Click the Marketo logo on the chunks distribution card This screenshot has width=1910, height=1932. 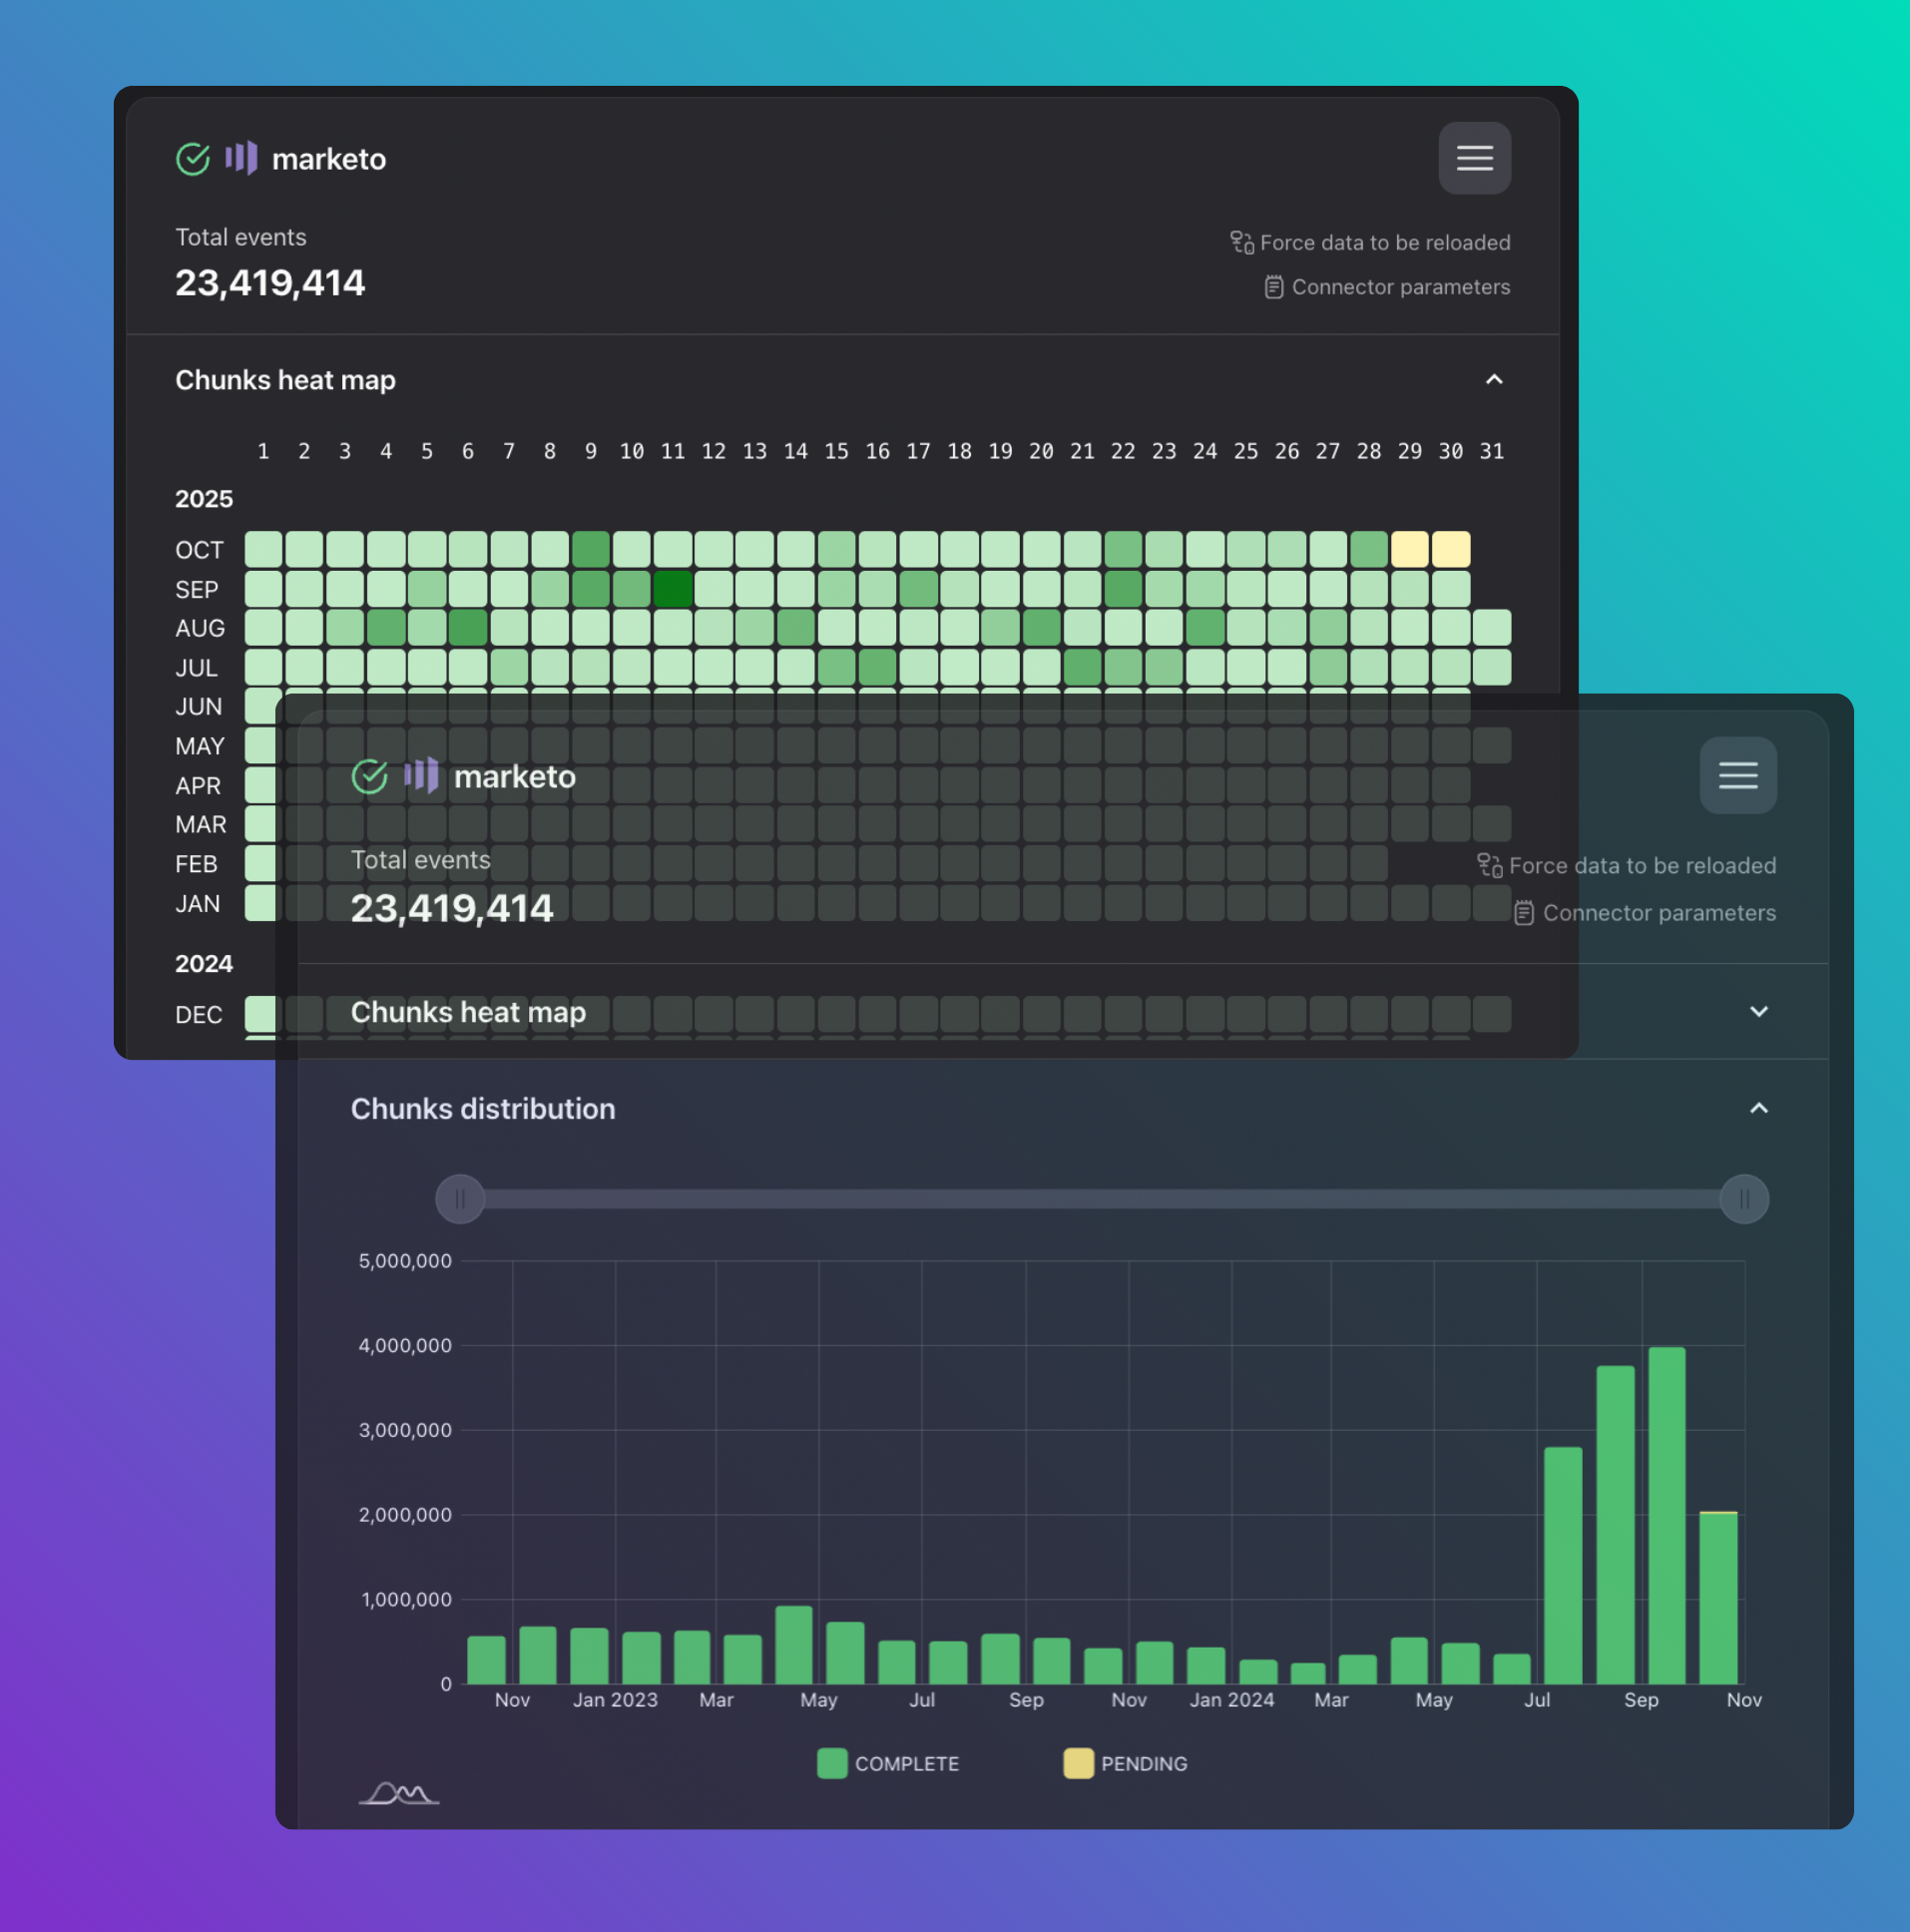[421, 776]
